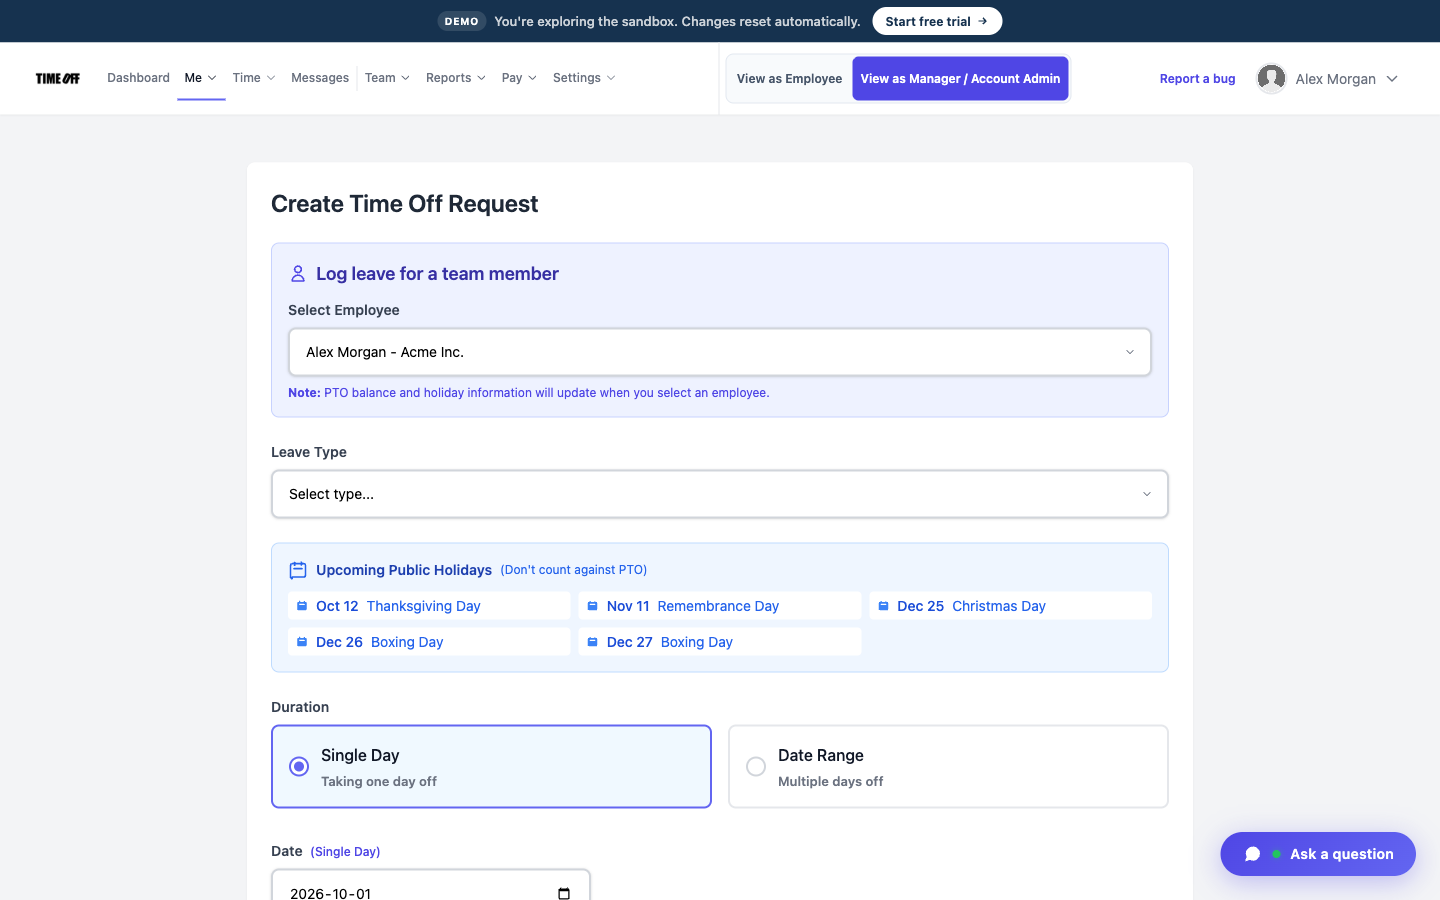Click the arrow icon in Start free trial

pyautogui.click(x=983, y=21)
